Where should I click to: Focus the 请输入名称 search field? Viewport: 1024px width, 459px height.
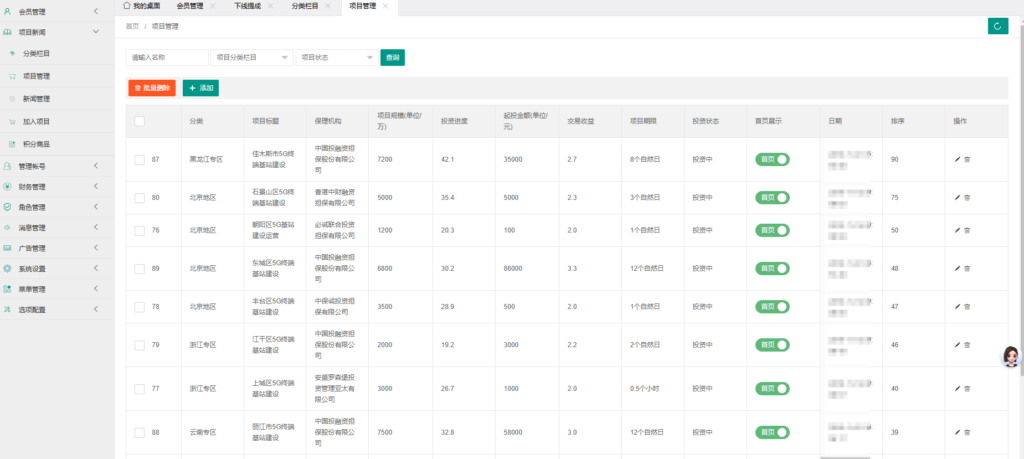click(167, 57)
